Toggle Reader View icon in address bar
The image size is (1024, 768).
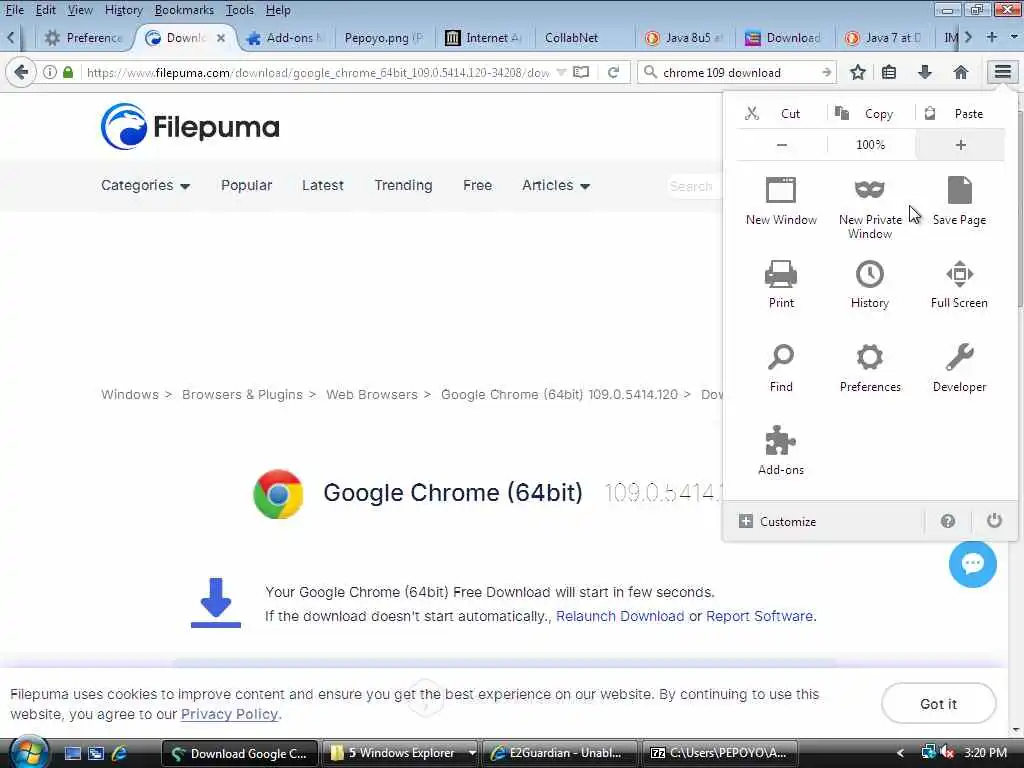[x=581, y=72]
